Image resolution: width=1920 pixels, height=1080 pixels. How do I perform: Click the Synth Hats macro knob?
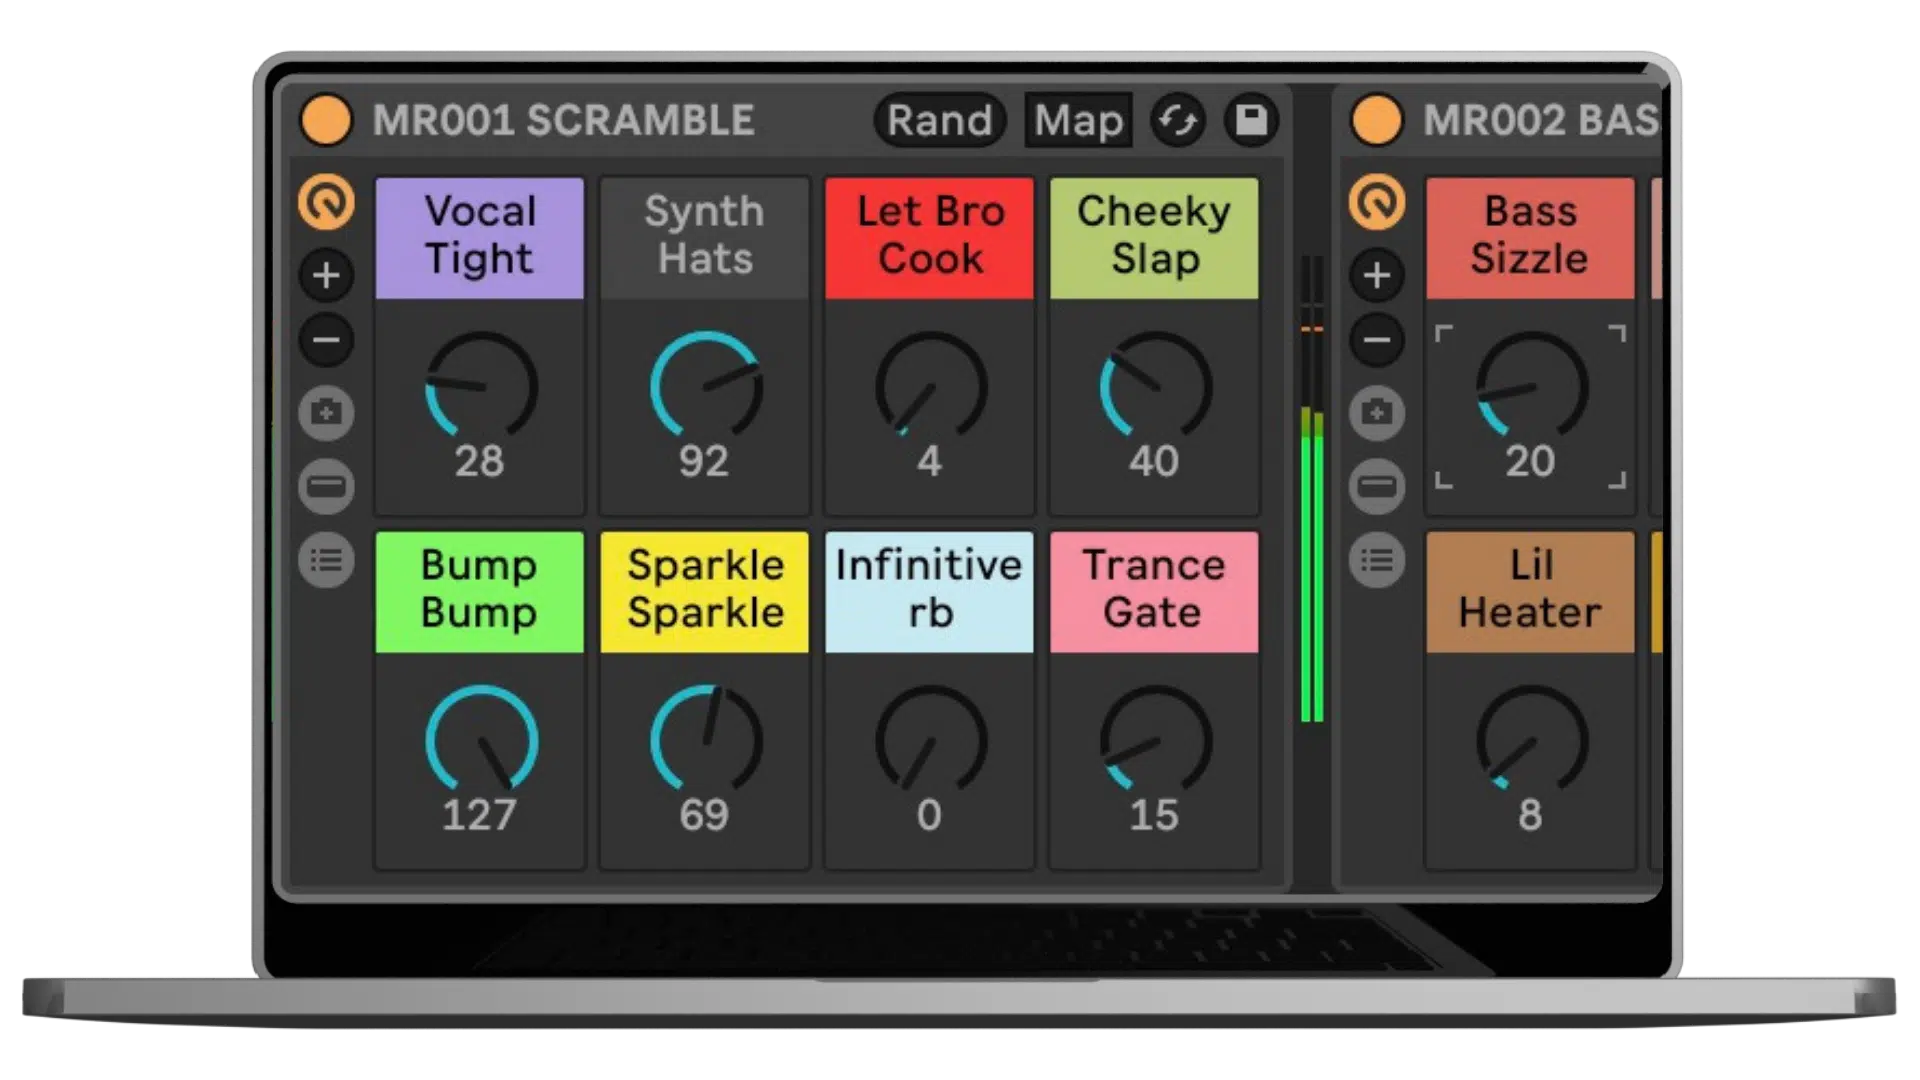(705, 387)
